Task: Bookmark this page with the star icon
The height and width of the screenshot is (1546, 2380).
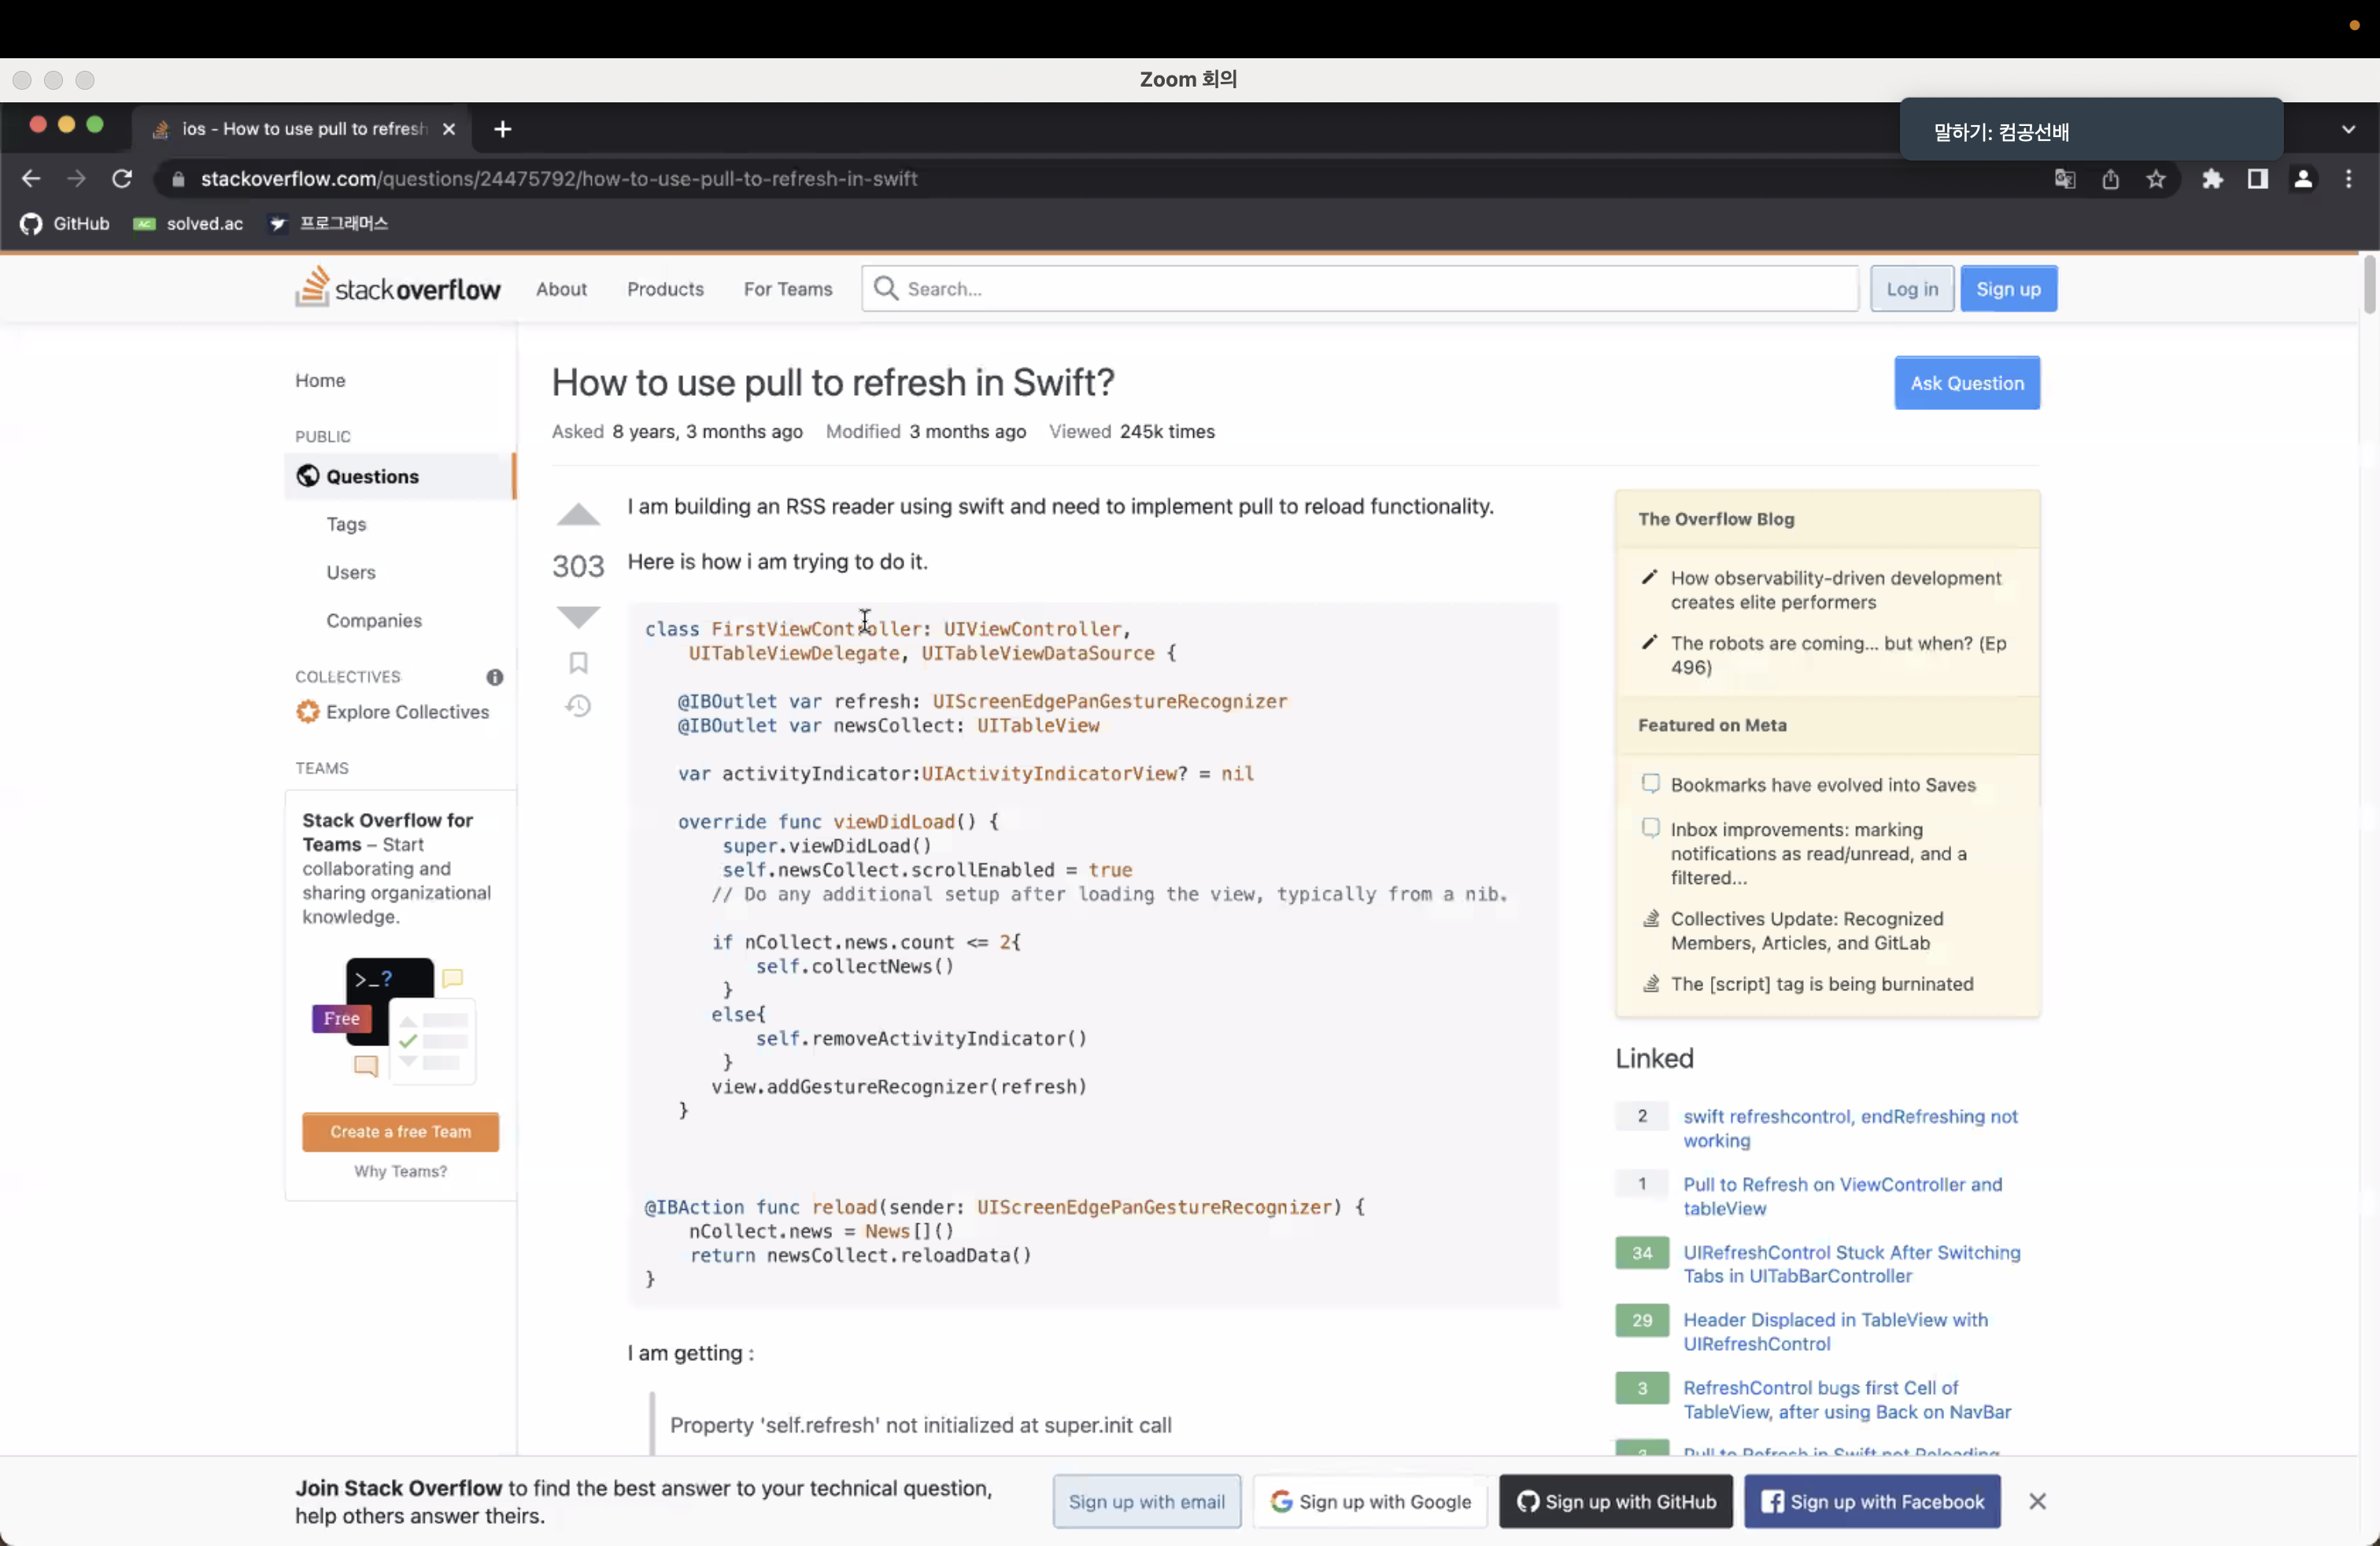Action: pos(2156,179)
